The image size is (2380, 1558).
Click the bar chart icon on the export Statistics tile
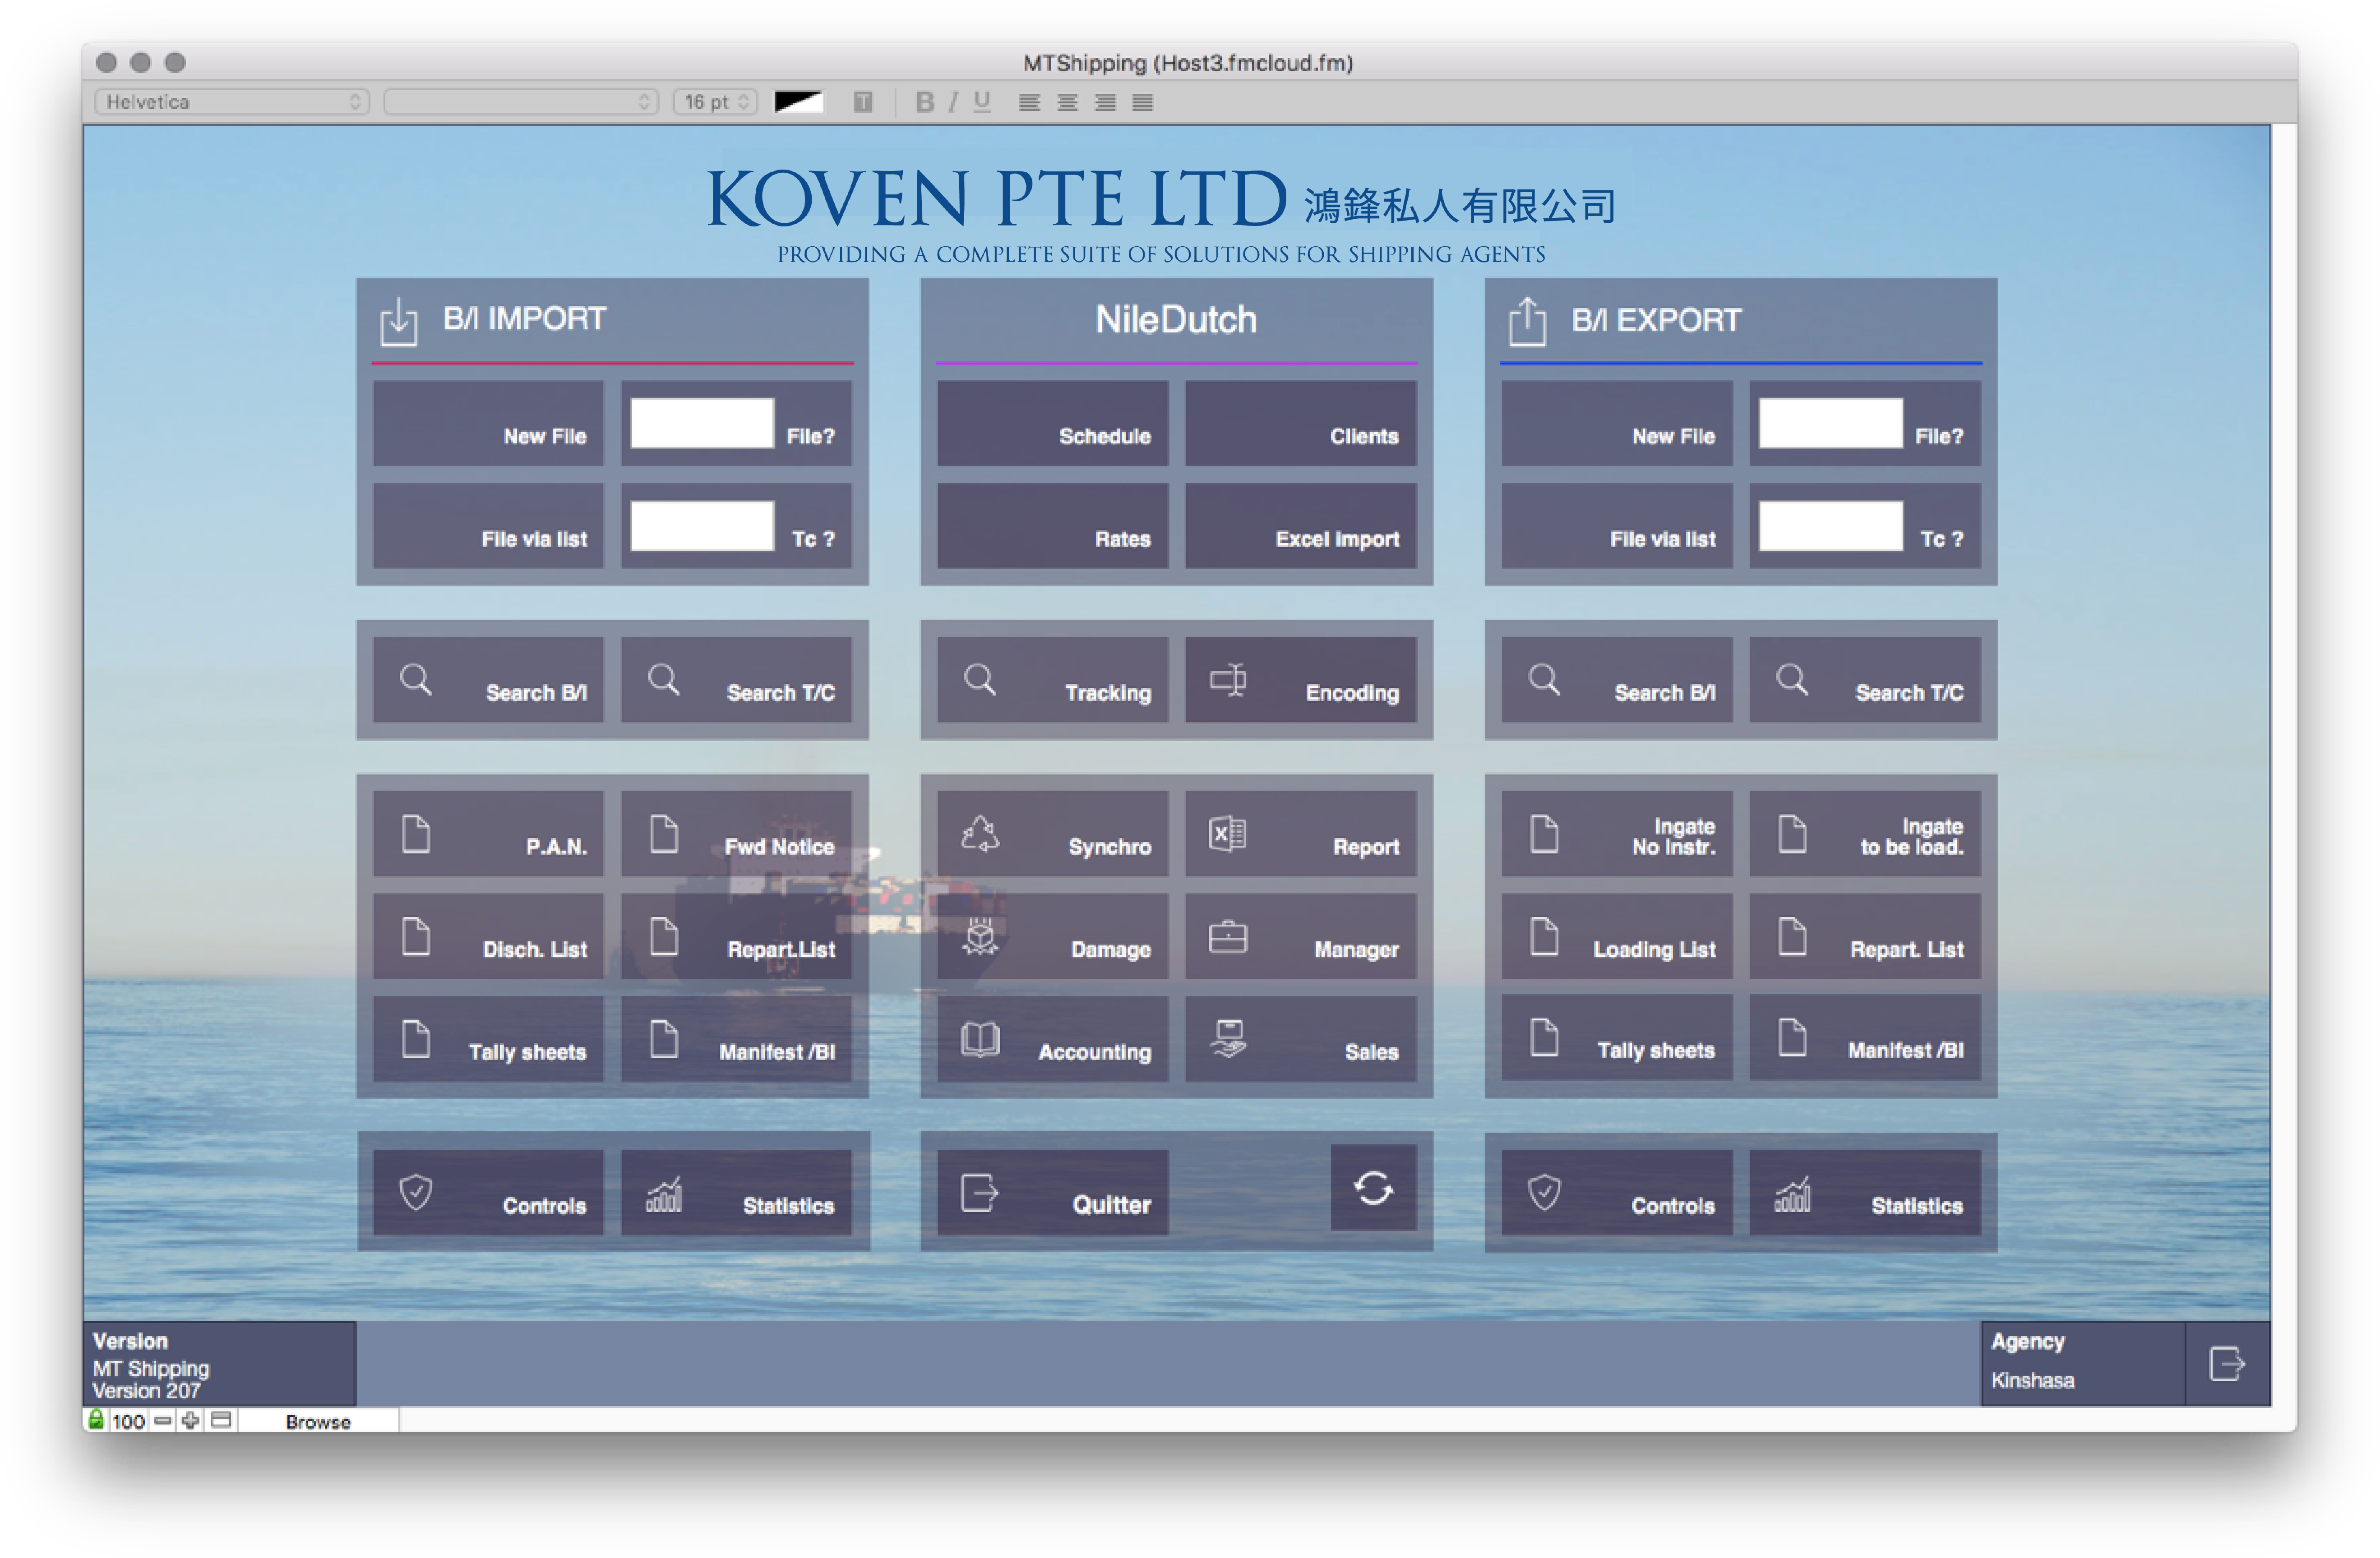coord(1792,1194)
